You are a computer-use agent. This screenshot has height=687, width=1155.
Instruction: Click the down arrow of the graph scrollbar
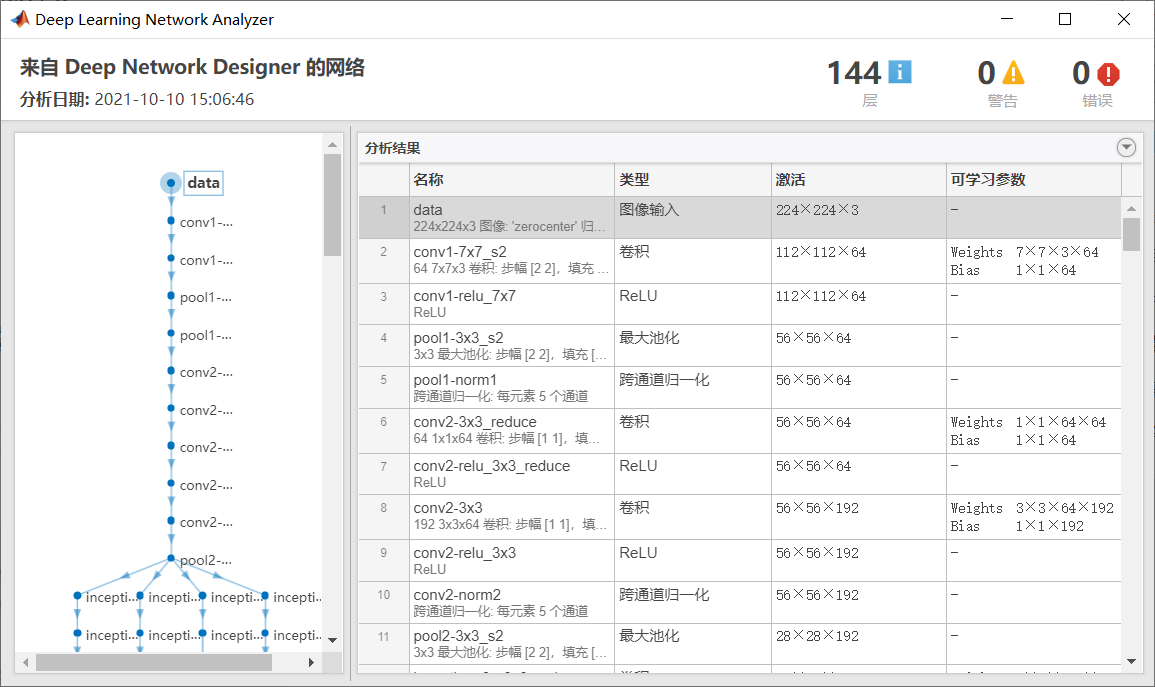[x=332, y=640]
